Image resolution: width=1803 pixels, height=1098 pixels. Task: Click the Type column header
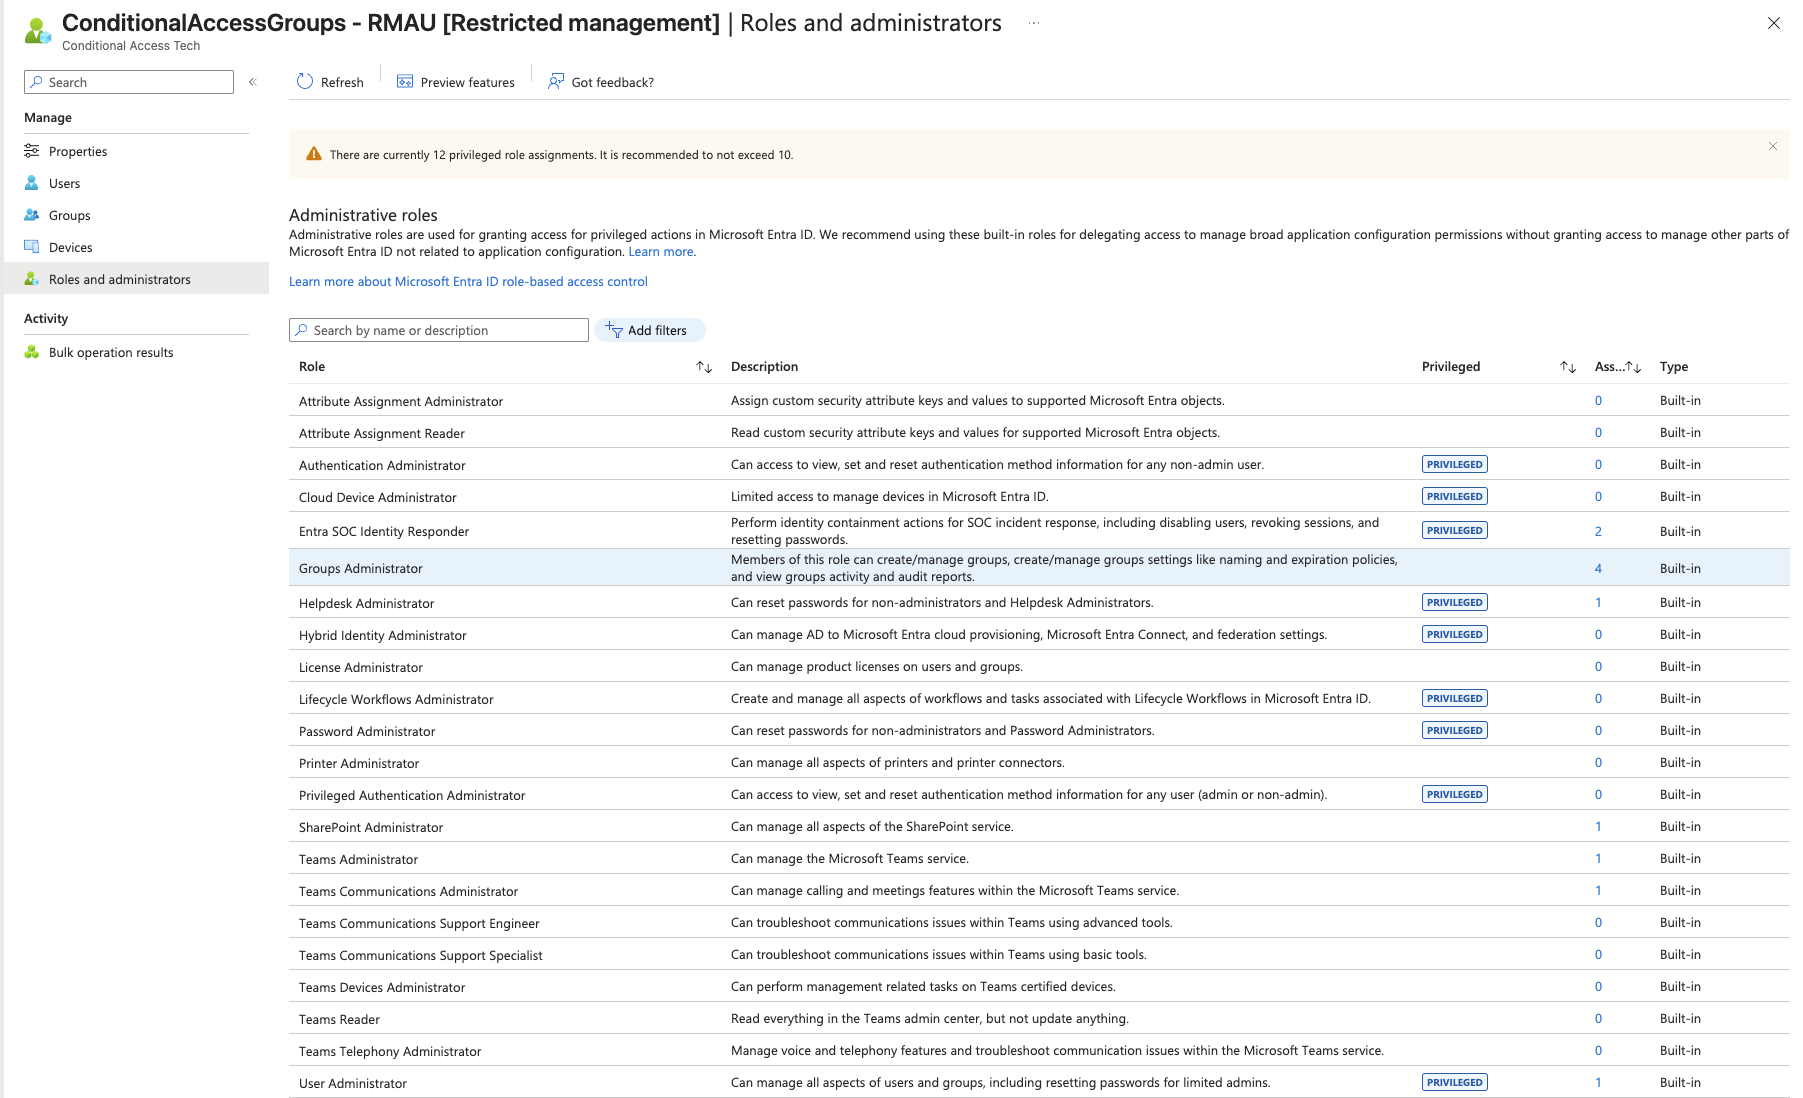click(1674, 366)
